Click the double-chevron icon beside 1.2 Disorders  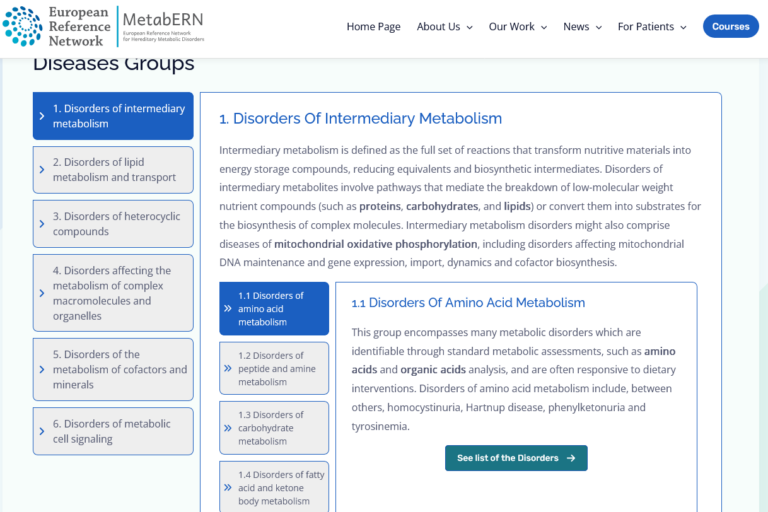pyautogui.click(x=228, y=368)
